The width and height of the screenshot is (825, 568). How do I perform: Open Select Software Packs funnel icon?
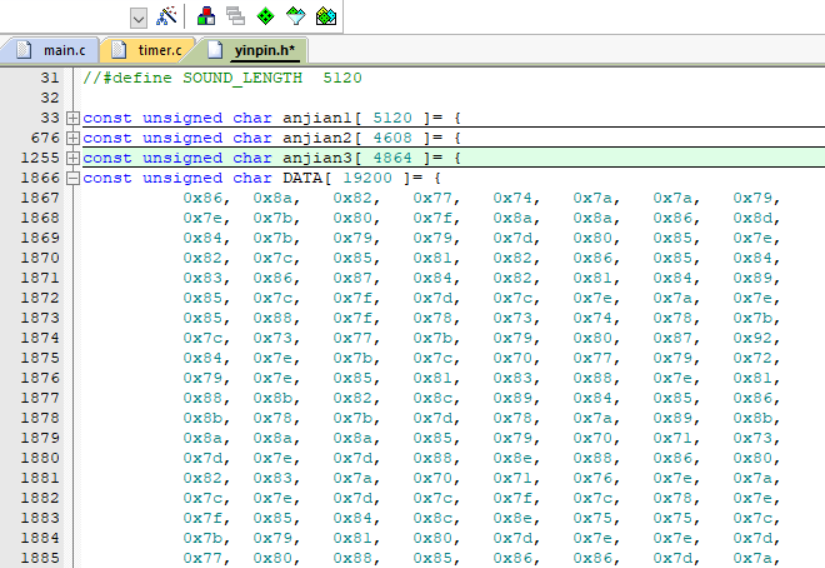296,16
